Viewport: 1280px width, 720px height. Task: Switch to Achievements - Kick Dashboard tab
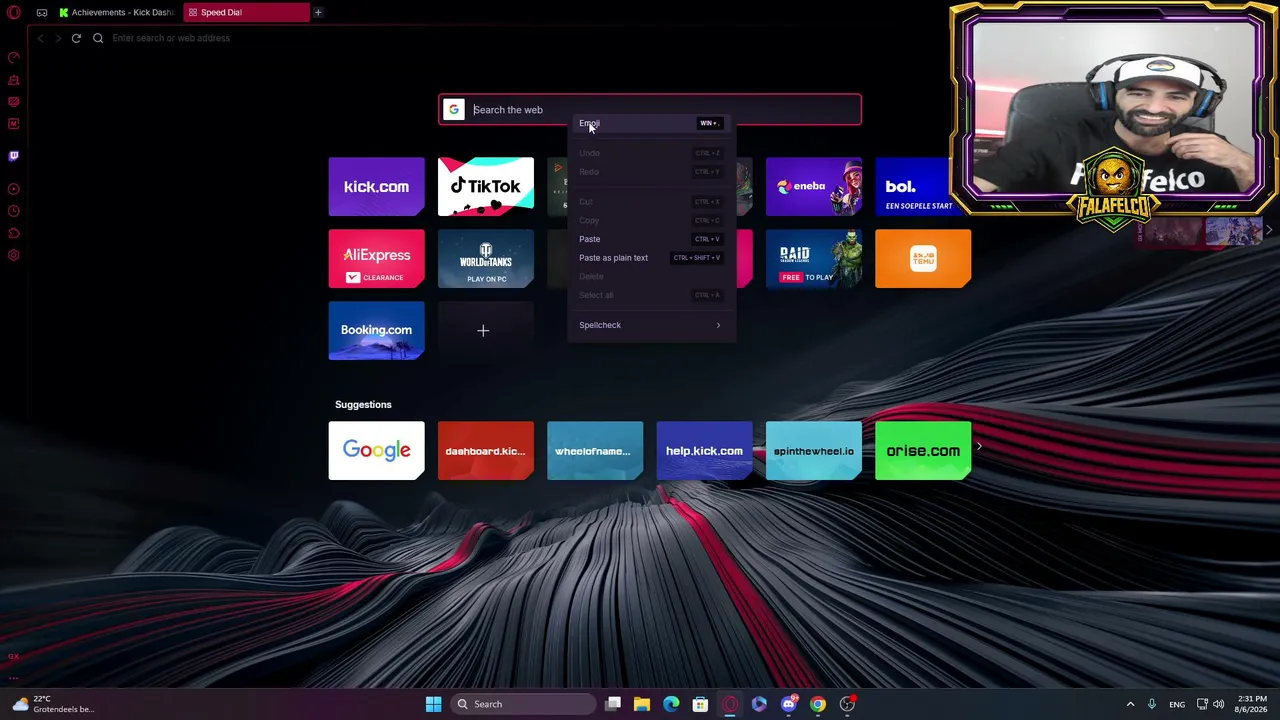(x=116, y=12)
